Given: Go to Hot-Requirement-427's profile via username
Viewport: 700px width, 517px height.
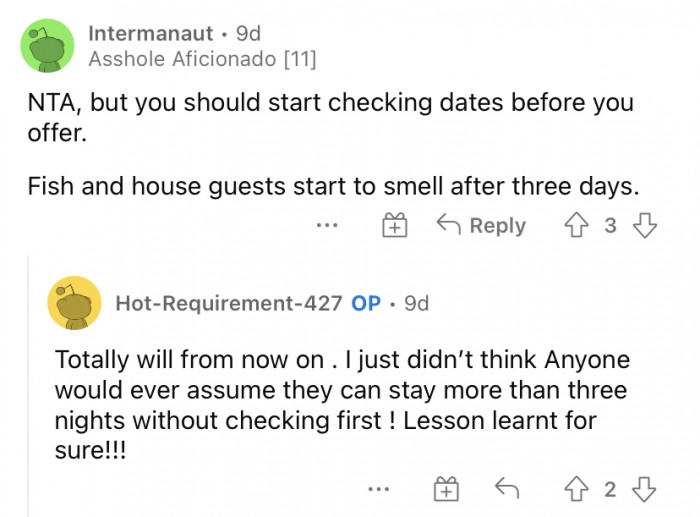Looking at the screenshot, I should click(229, 302).
